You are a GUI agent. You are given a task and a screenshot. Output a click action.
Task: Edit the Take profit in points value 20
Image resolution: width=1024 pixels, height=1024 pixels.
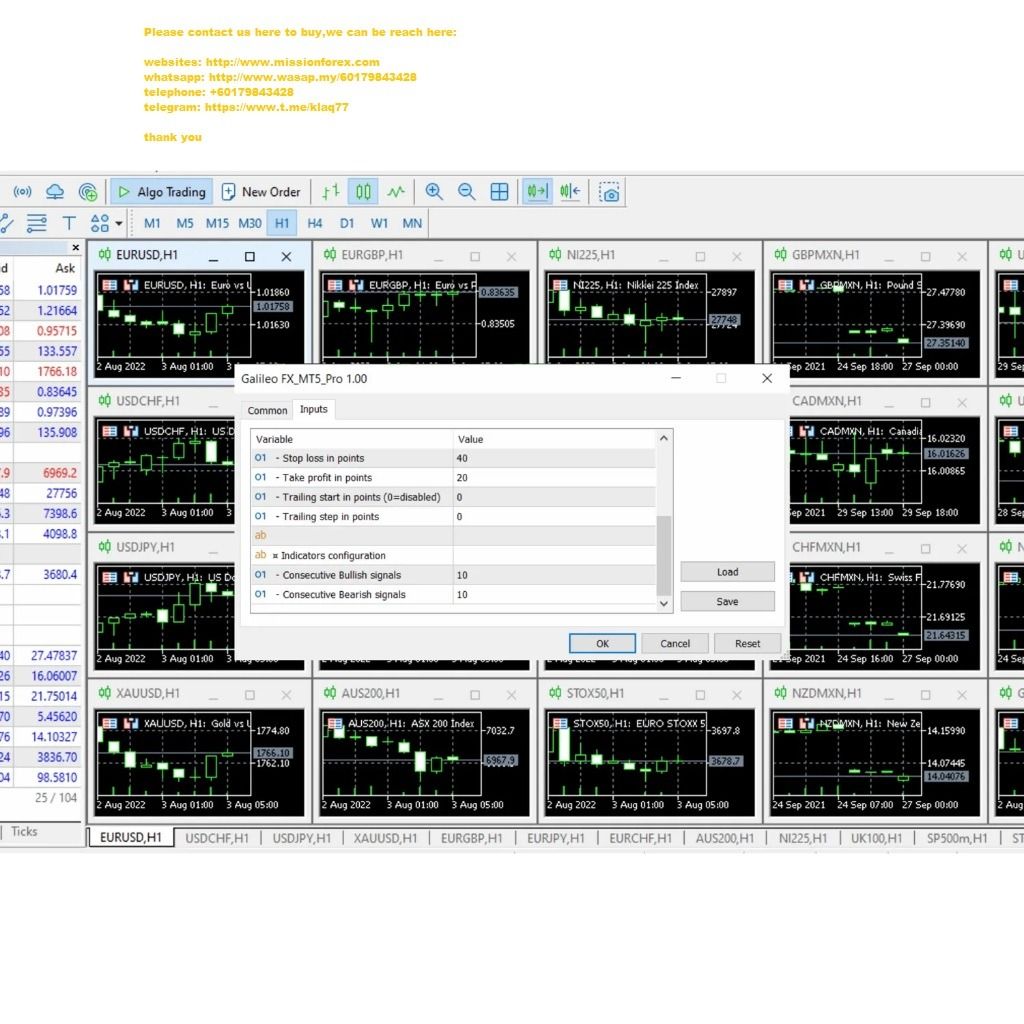[x=554, y=477]
